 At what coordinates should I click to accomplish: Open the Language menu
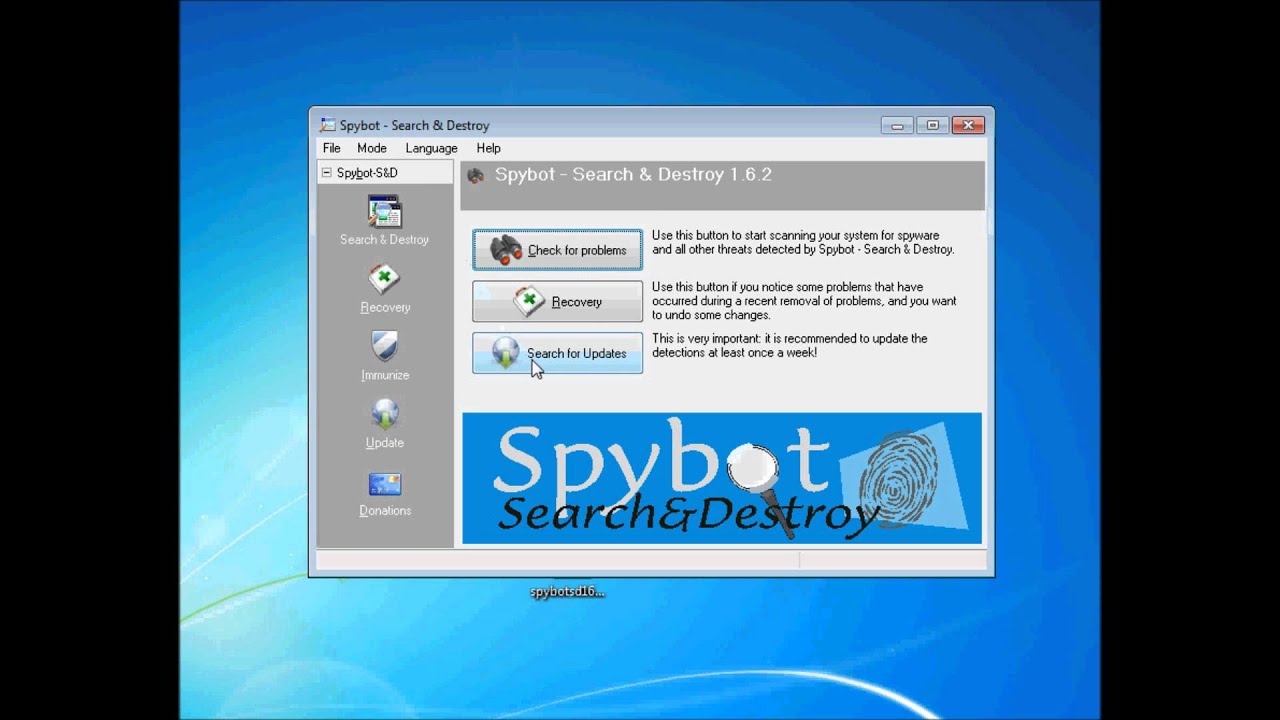coord(431,148)
